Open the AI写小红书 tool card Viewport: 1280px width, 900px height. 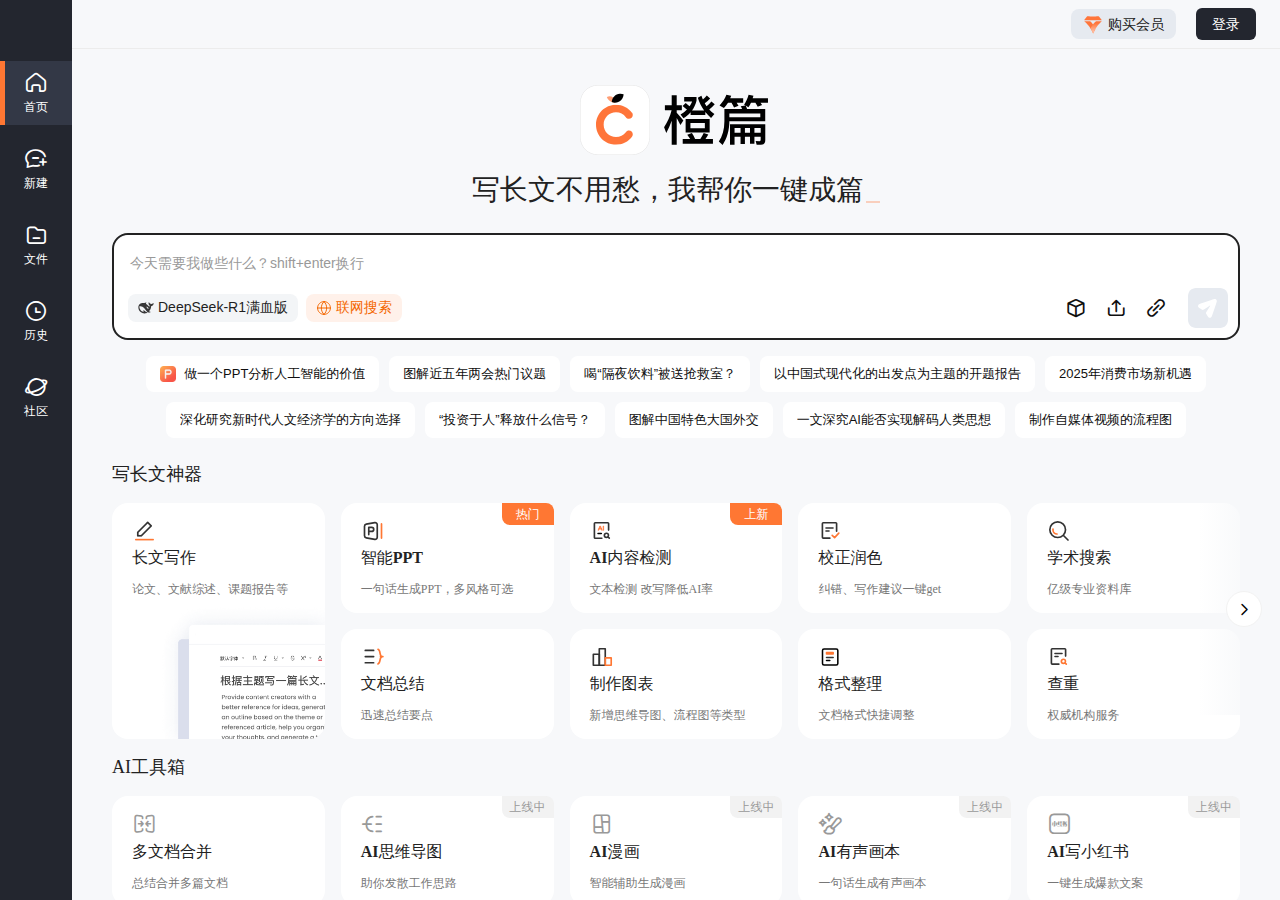[1133, 848]
